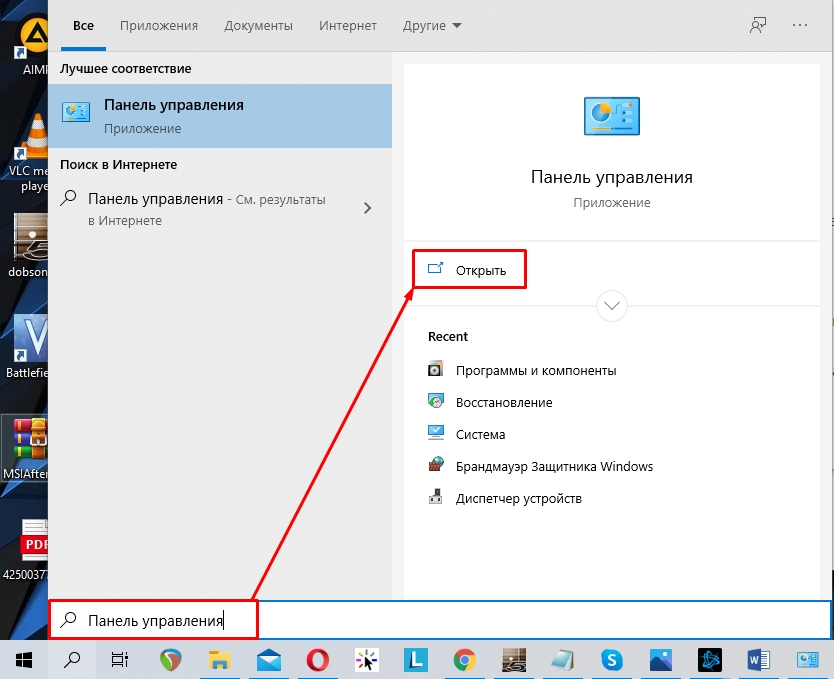Select the Интернет search tab

pos(347,25)
